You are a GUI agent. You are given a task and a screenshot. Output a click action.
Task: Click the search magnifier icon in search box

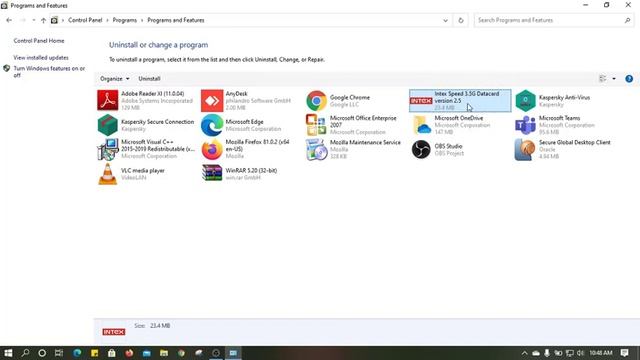(627, 20)
